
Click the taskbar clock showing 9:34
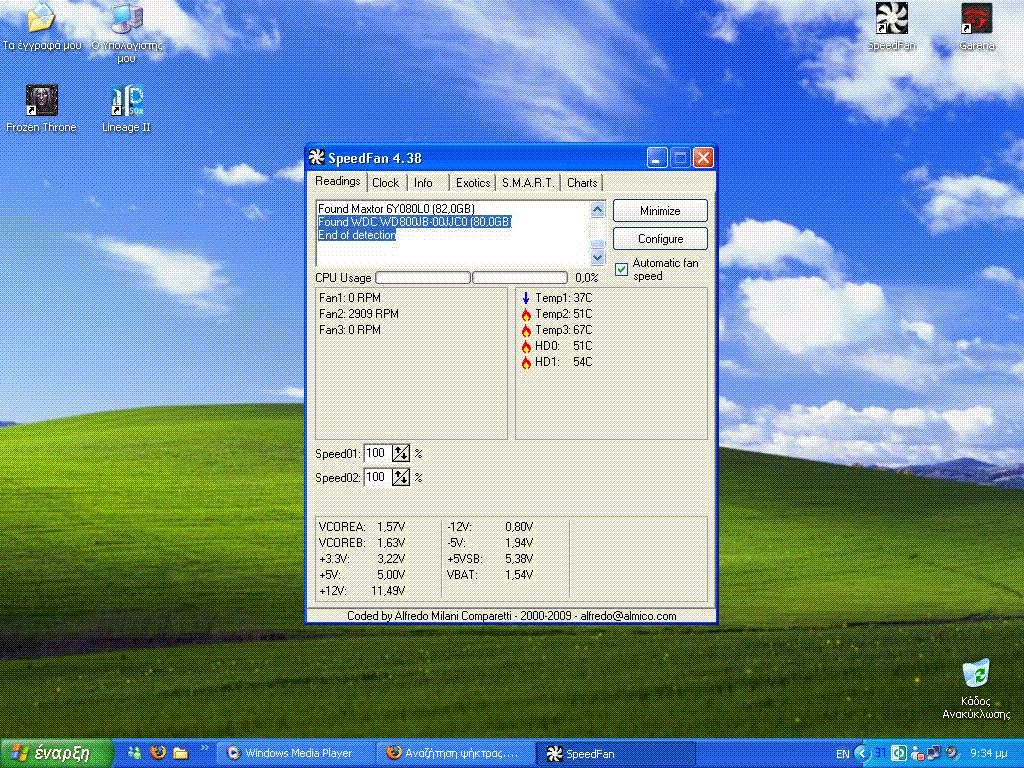click(x=988, y=754)
